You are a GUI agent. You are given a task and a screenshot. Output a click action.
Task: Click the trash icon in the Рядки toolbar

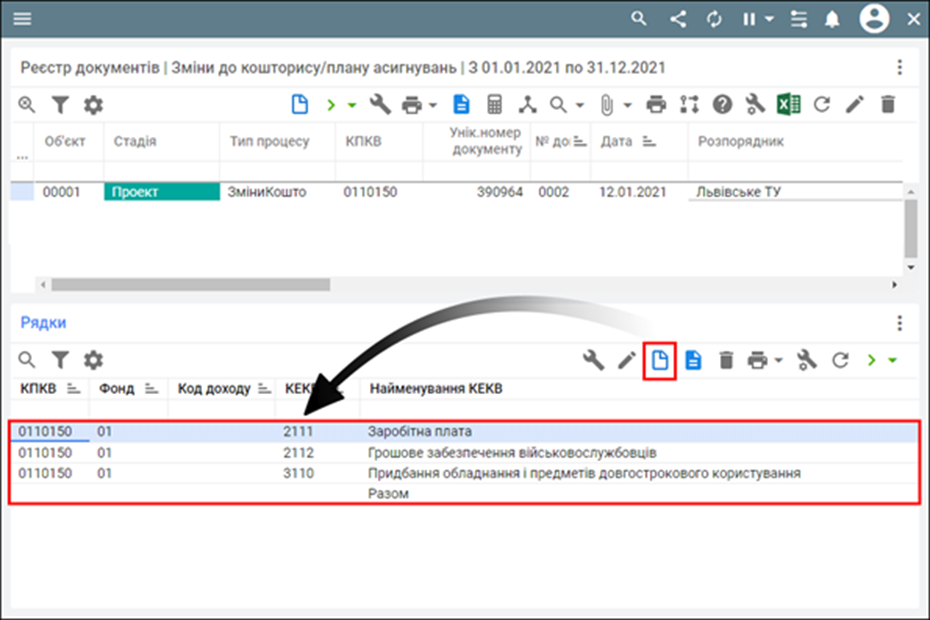pyautogui.click(x=727, y=360)
